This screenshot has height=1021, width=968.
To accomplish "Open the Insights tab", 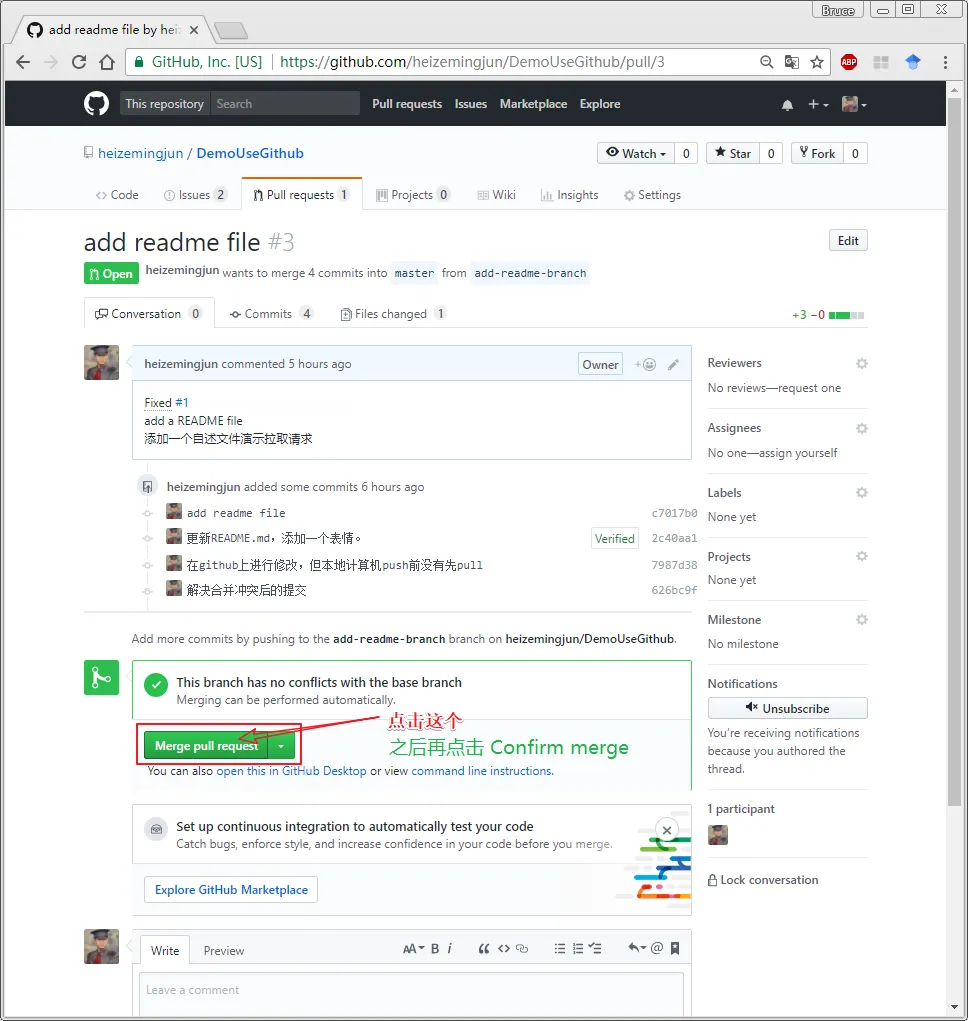I will click(570, 195).
